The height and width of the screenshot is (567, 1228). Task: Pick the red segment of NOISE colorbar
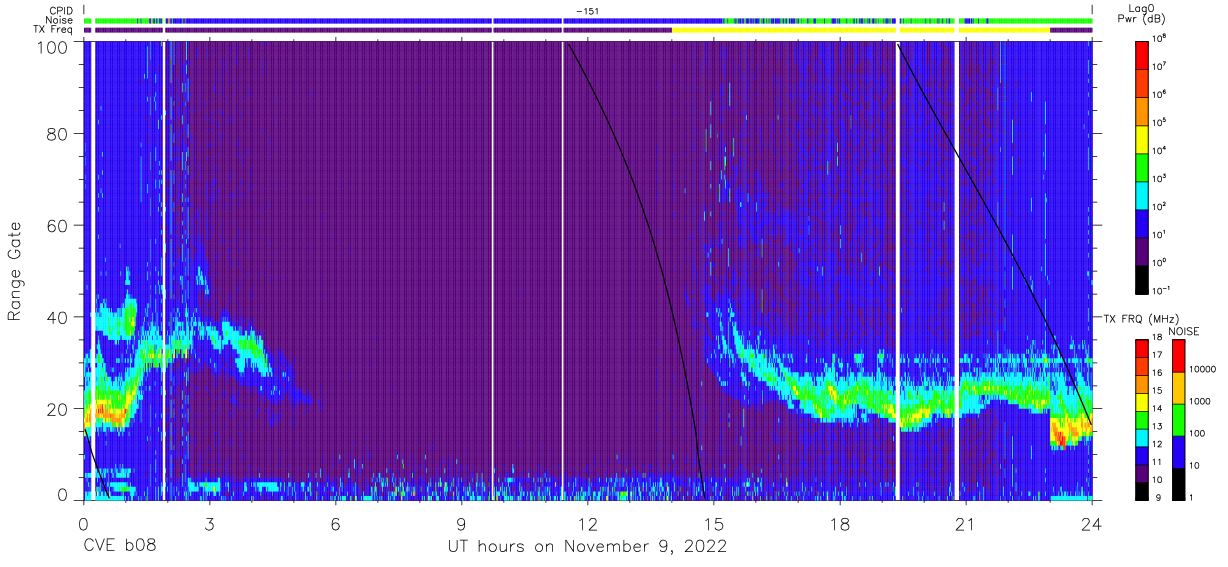coord(1178,356)
